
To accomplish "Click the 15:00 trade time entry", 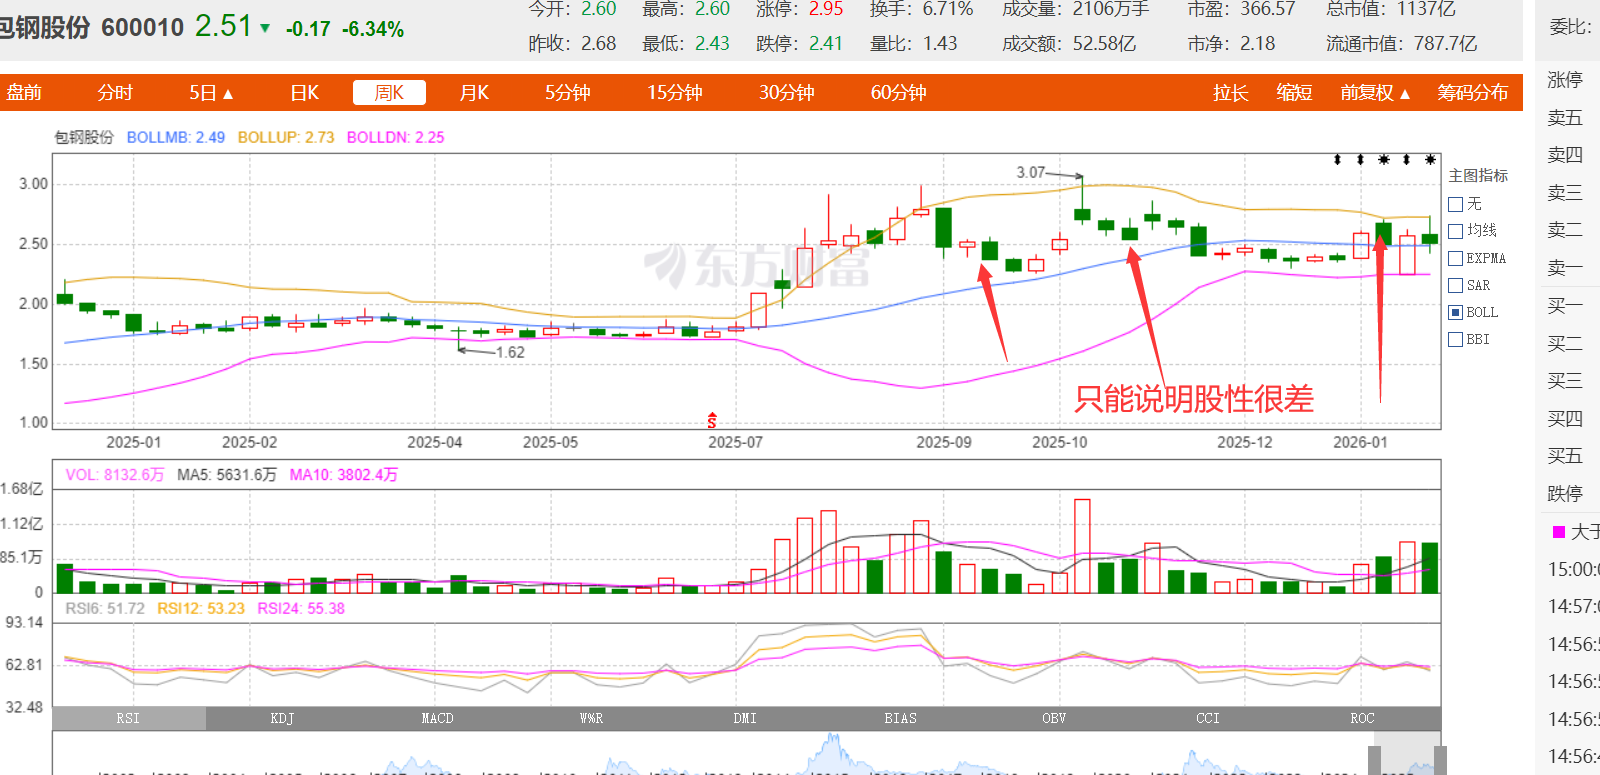I will (x=1574, y=569).
